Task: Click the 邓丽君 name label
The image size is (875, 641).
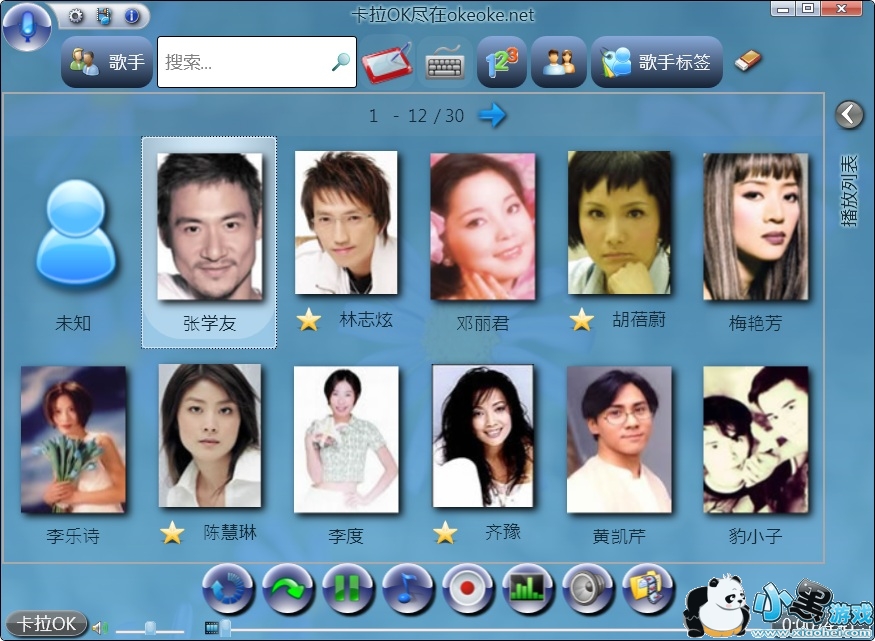Action: pos(483,323)
